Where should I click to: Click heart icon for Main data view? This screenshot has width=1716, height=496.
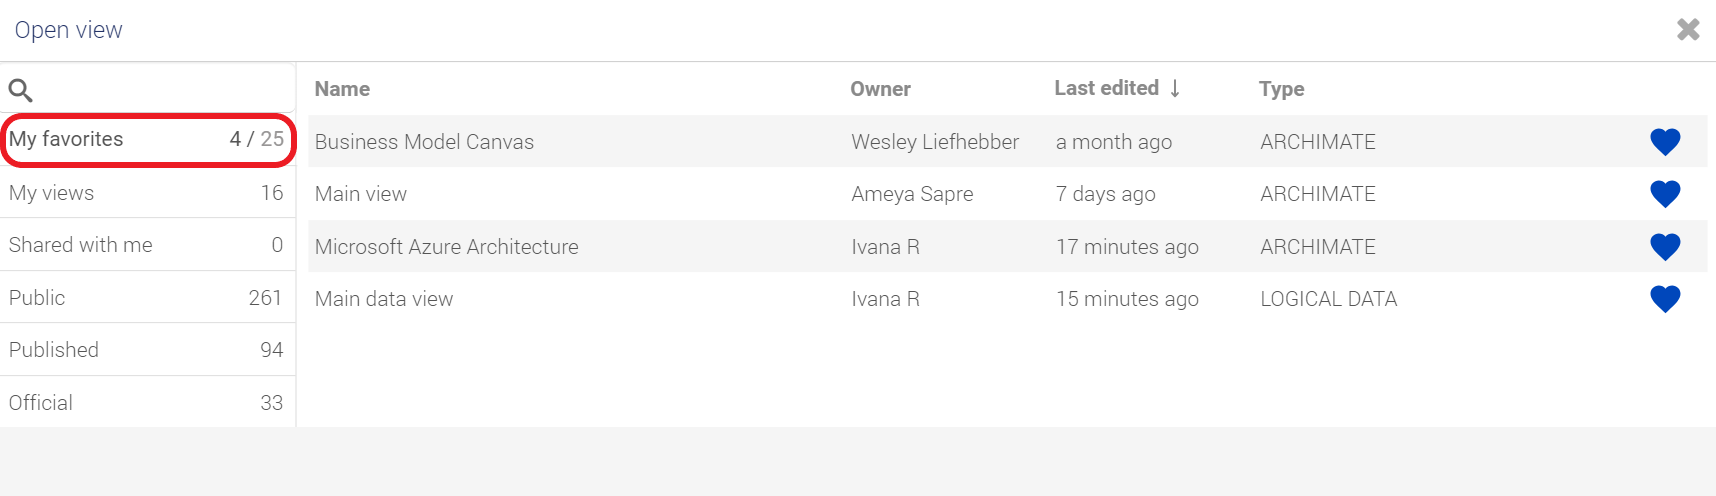coord(1665,299)
